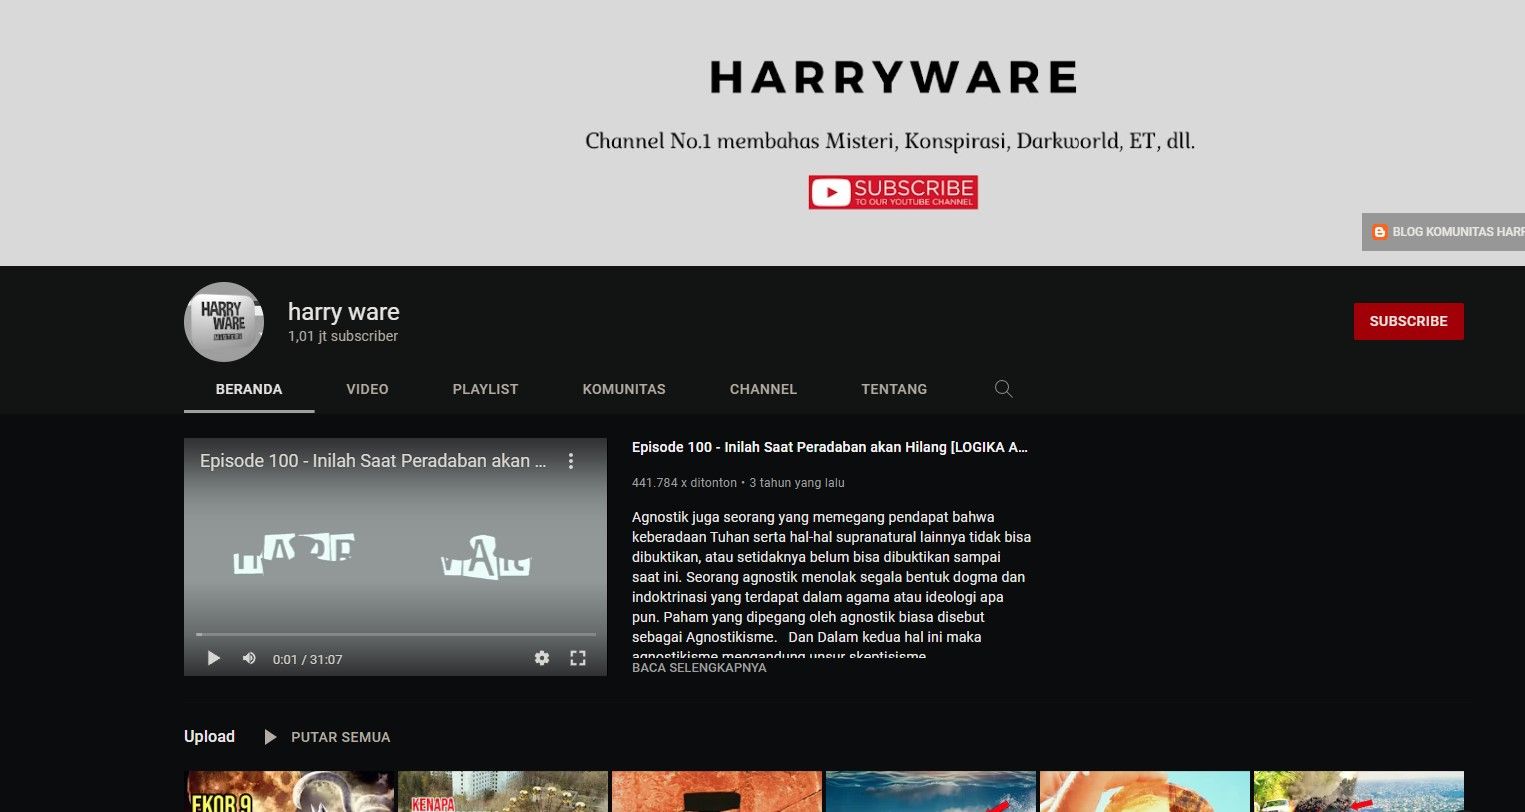Screen dimensions: 1525x812
Task: Mute the video by clicking the volume icon
Action: (249, 658)
